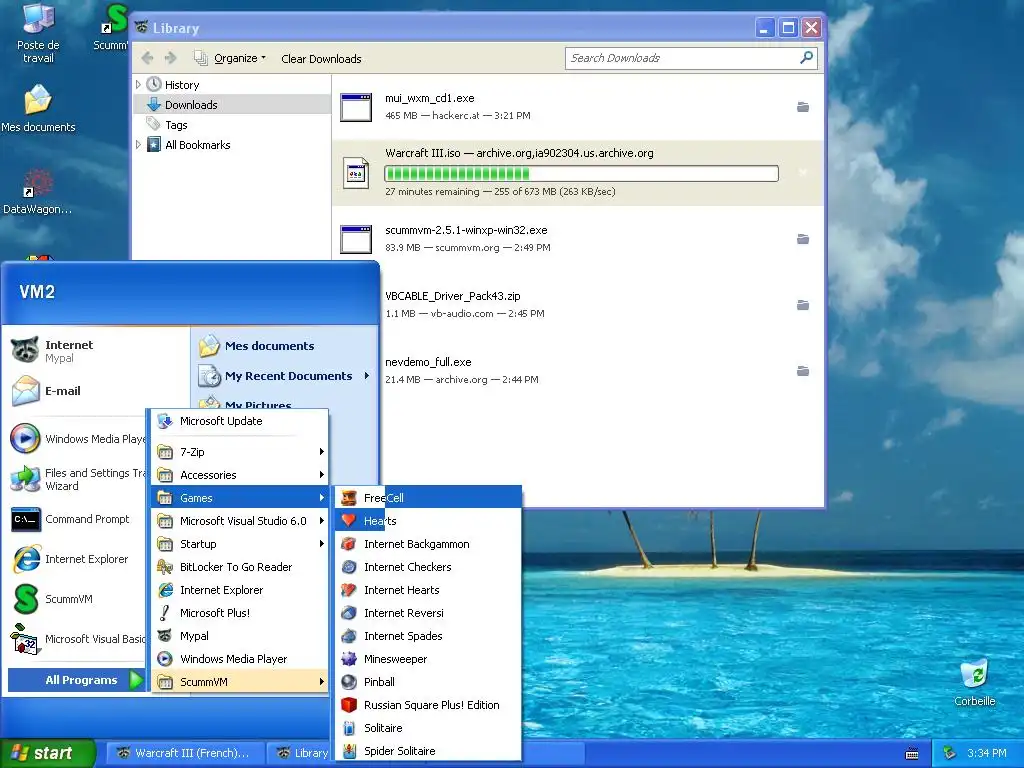Click Mypal raccoon icon in All Programs list
Viewport: 1024px width, 768px height.
coord(165,635)
